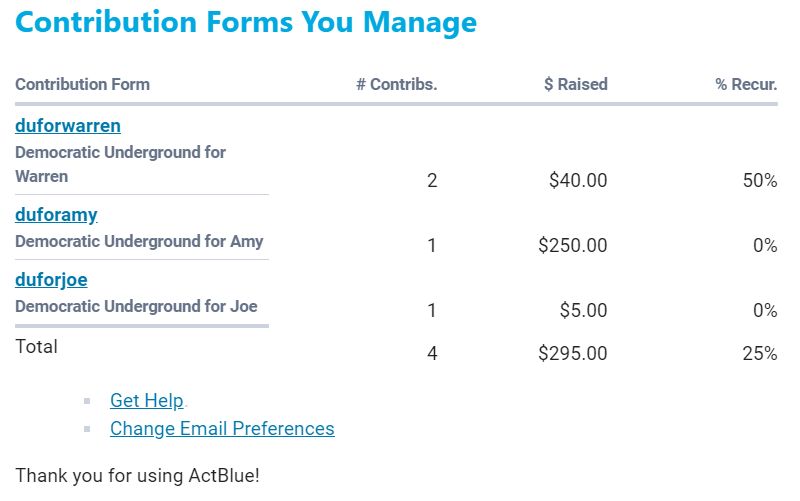Open the duforamy contribution form link
The height and width of the screenshot is (501, 800).
point(56,214)
